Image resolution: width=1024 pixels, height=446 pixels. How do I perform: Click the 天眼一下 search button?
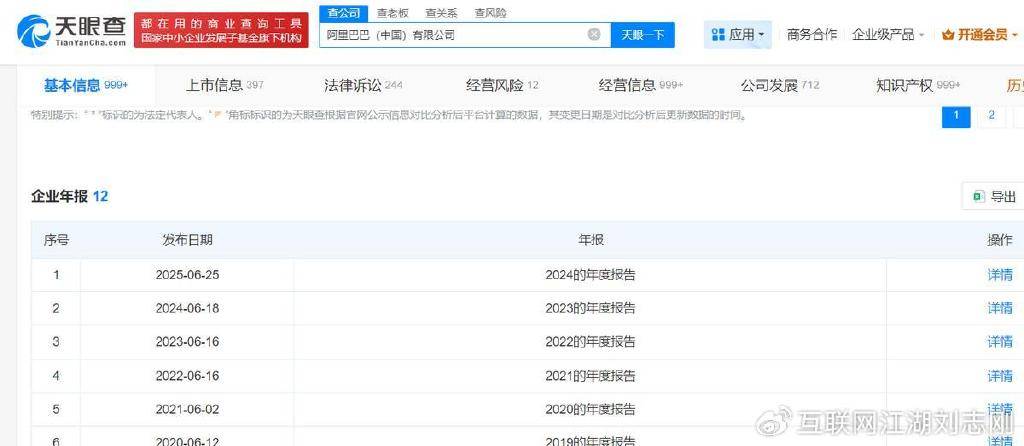pos(642,34)
